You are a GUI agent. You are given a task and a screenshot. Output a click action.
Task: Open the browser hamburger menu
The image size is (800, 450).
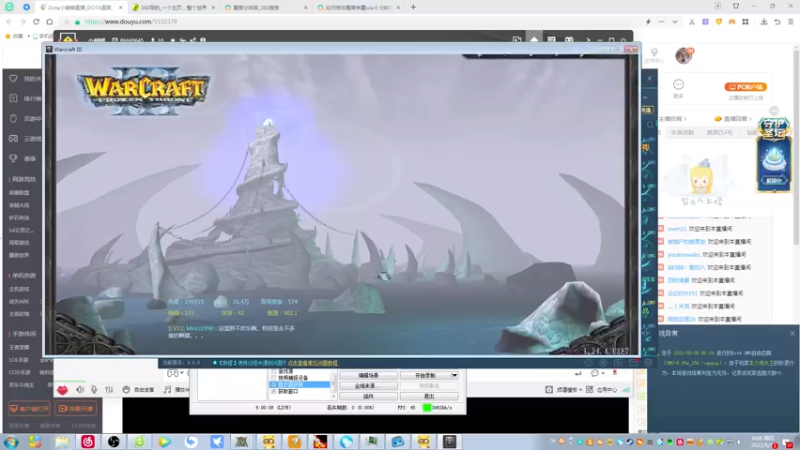[790, 22]
